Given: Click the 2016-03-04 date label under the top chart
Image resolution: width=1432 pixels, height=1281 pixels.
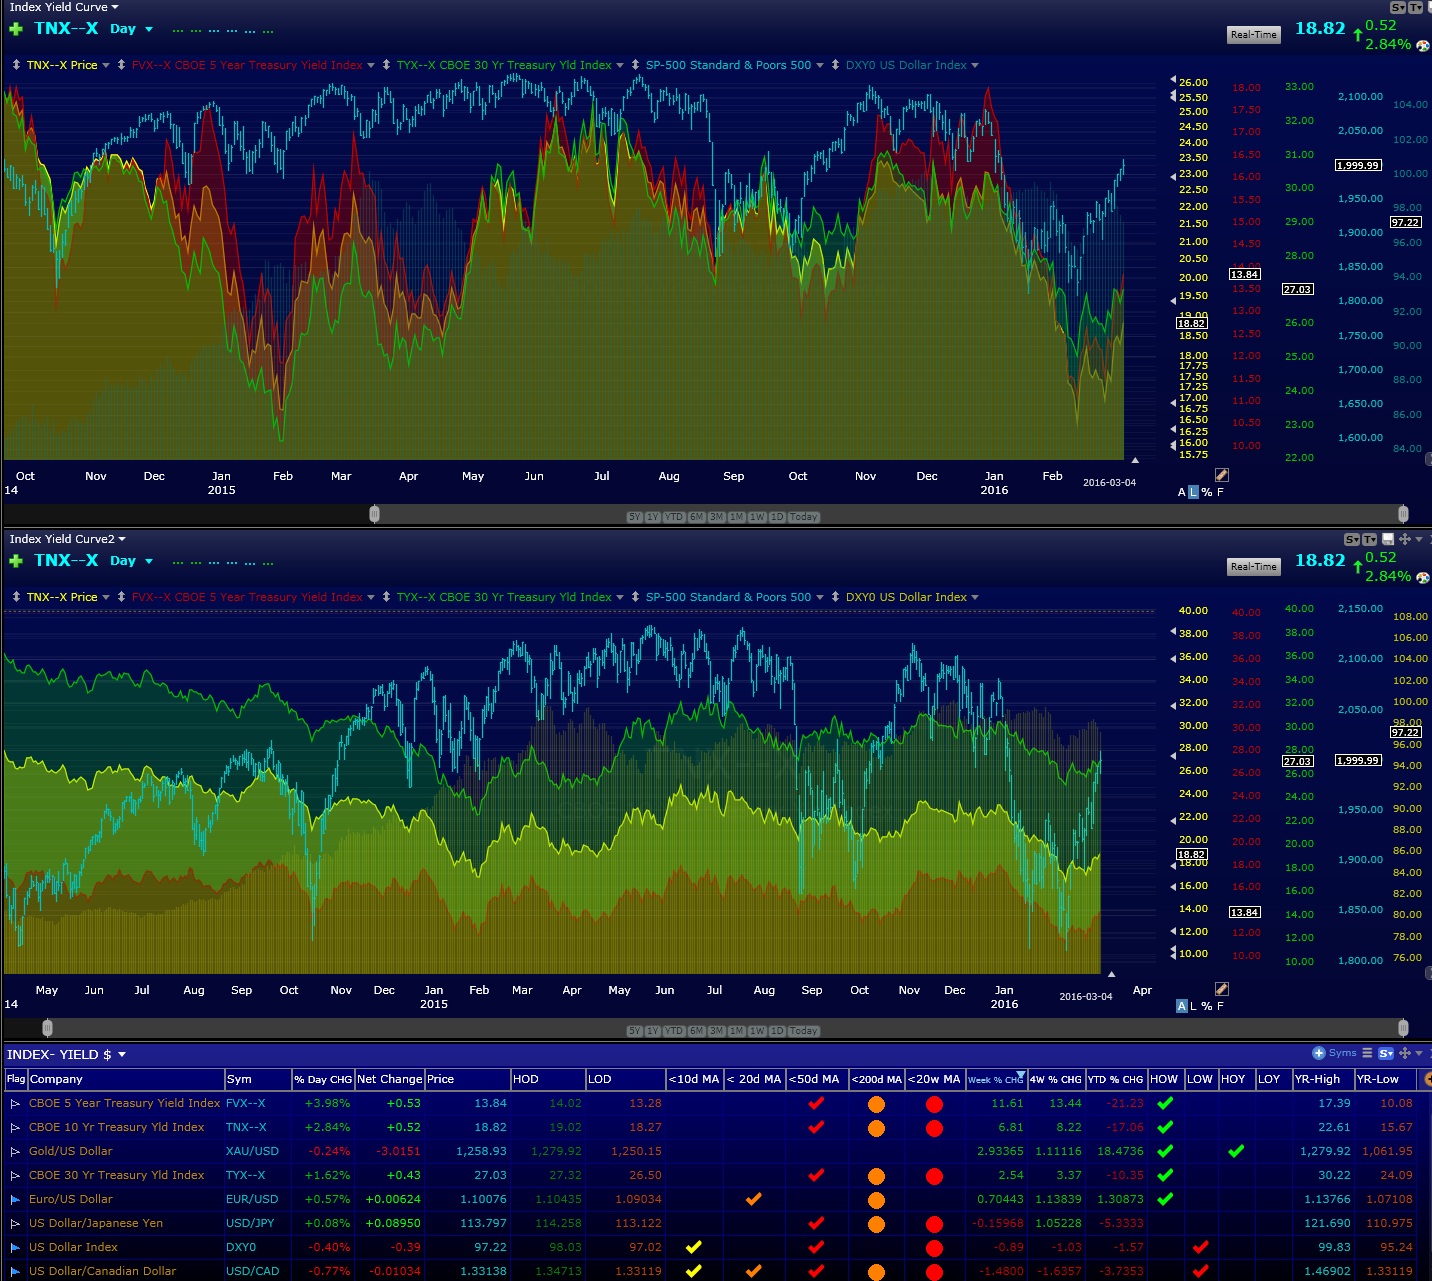Looking at the screenshot, I should [1109, 482].
